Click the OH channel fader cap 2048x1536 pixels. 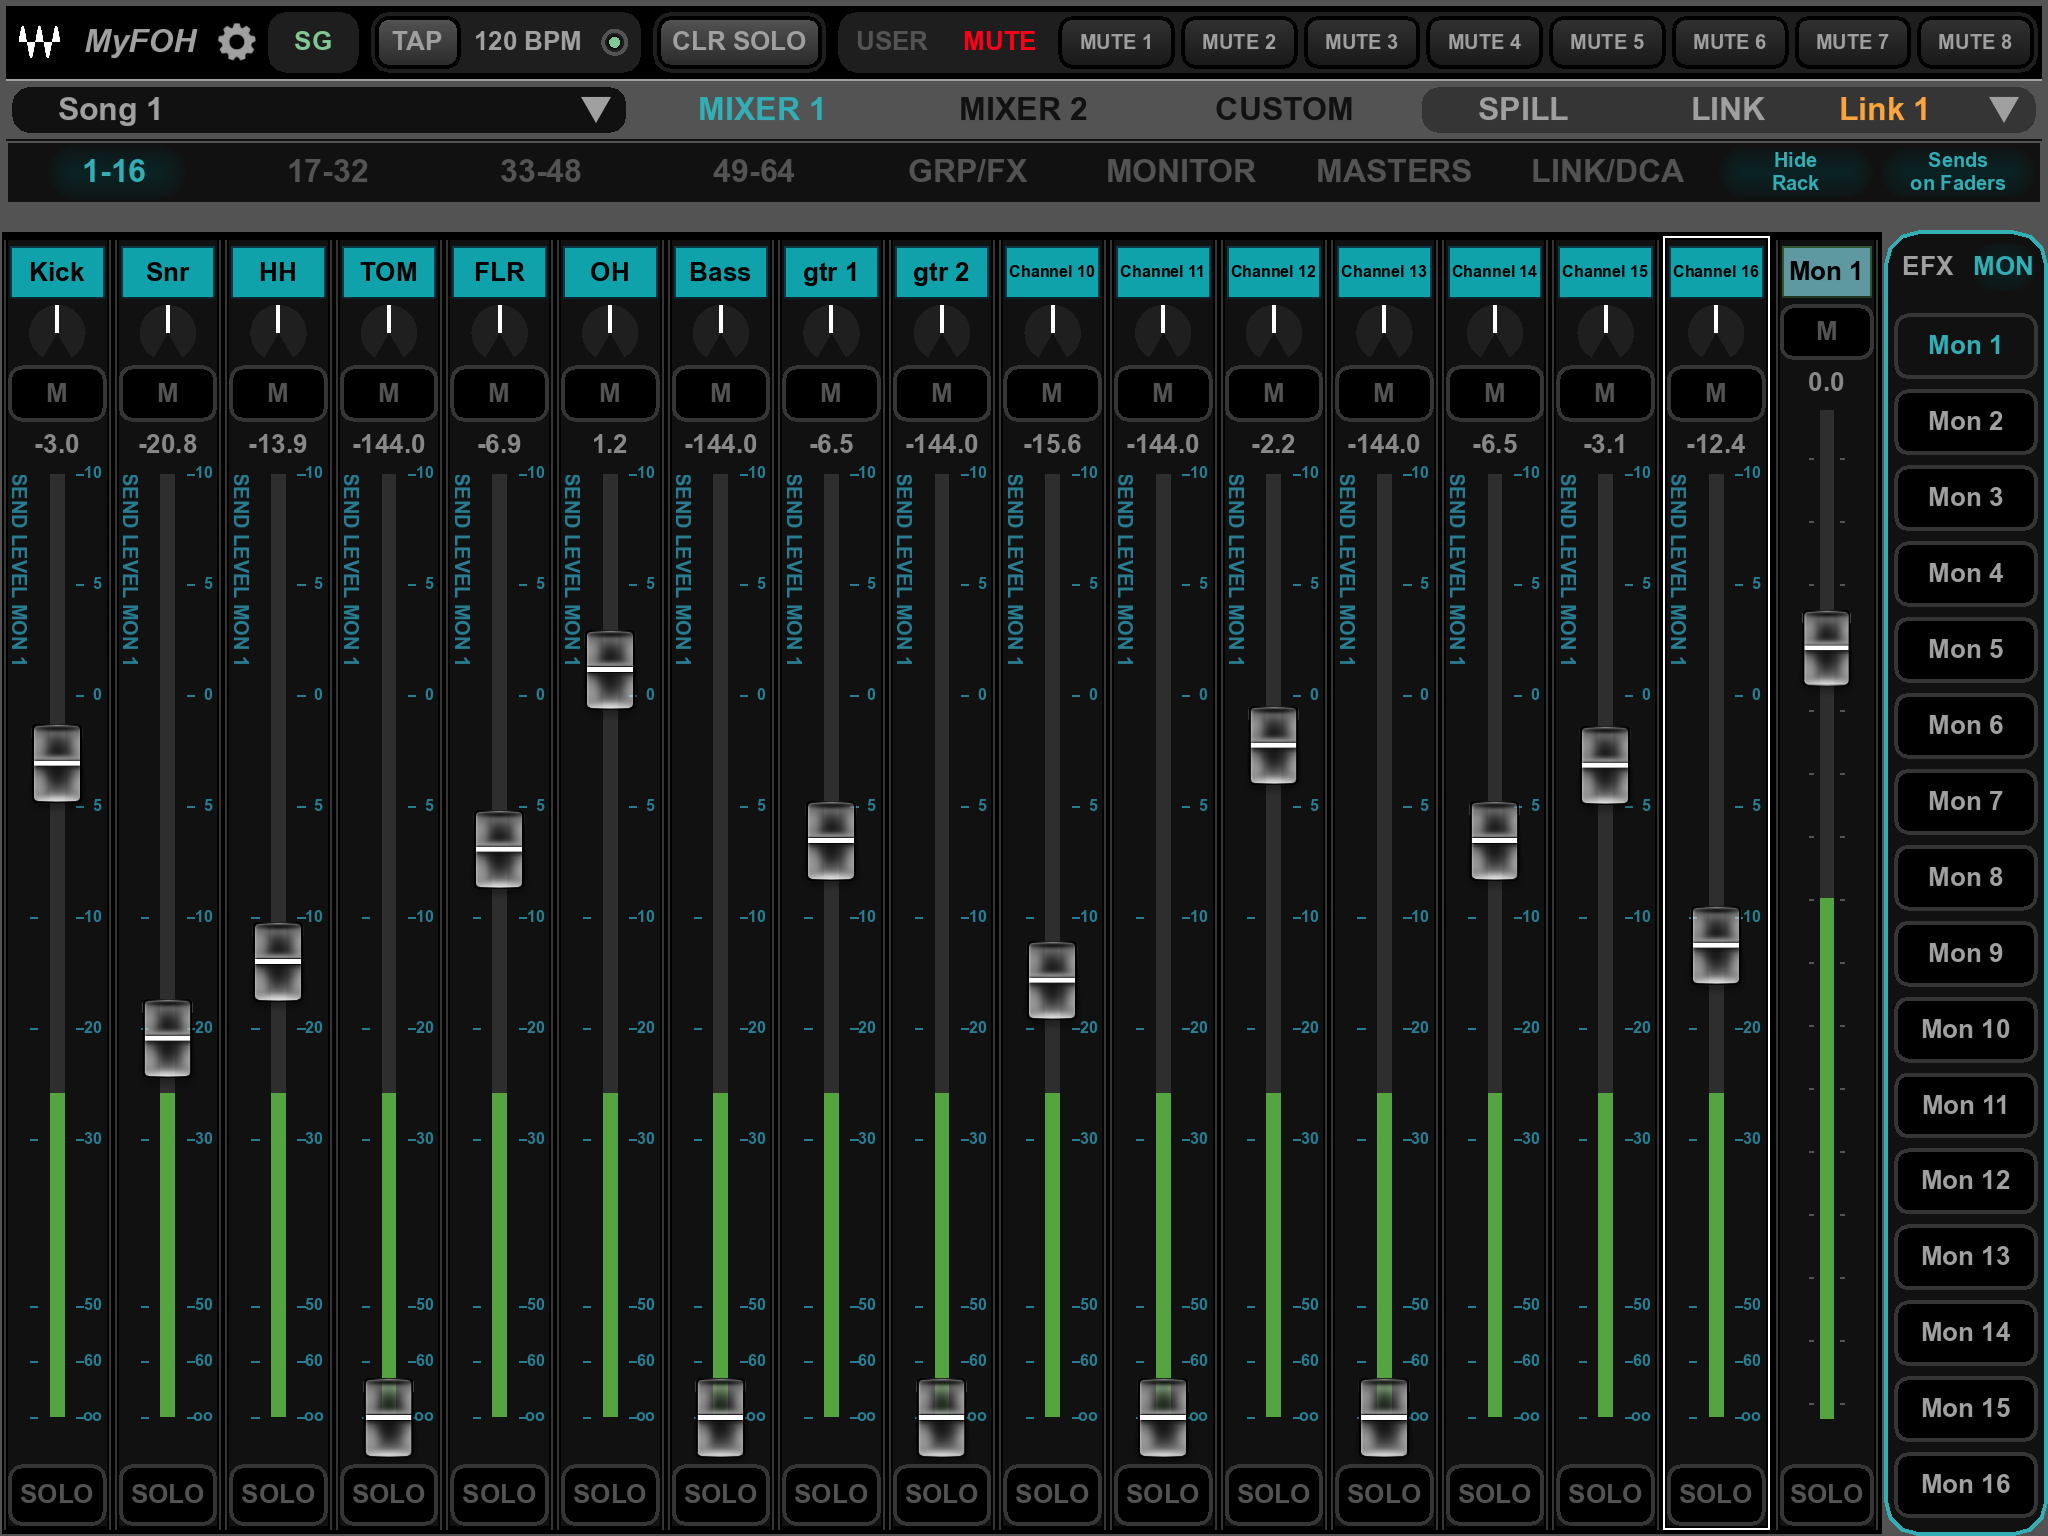coord(610,669)
